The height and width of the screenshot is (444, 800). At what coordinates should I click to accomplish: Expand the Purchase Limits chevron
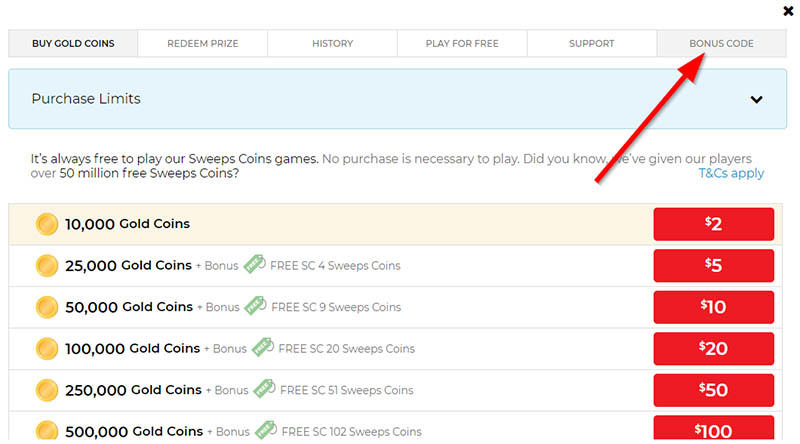click(x=756, y=99)
